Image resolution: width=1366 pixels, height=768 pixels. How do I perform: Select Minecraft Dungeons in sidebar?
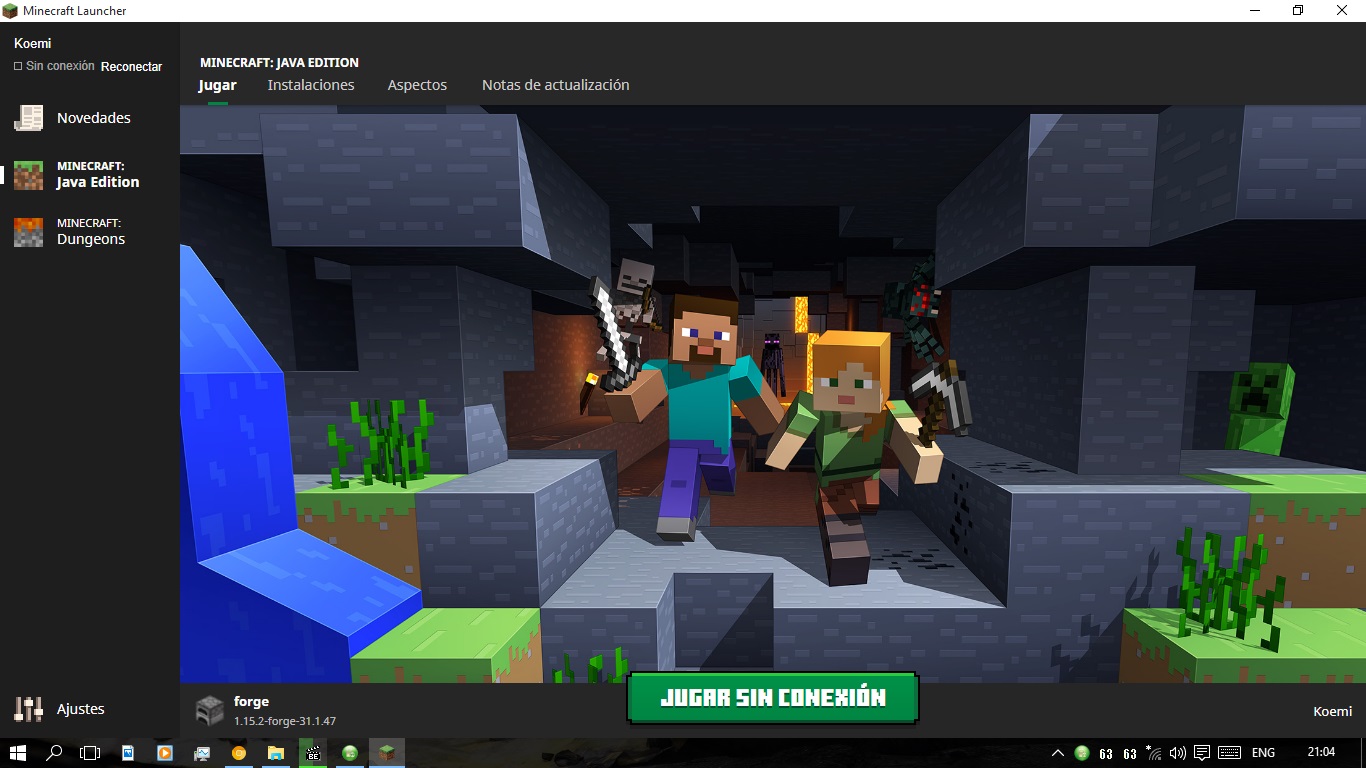pyautogui.click(x=90, y=232)
